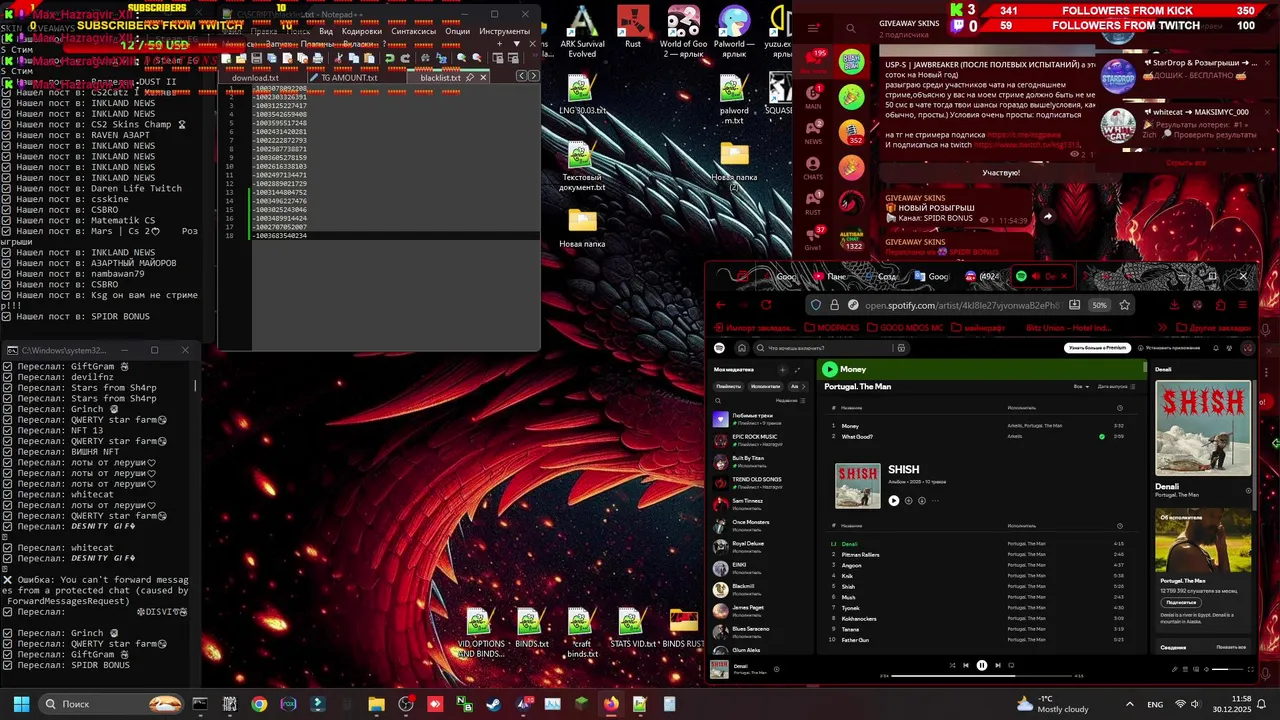Toggle checkbox beside 'Нашел пост в: SPIDR BONUS'
Viewport: 1280px width, 720px height.
tap(7, 317)
